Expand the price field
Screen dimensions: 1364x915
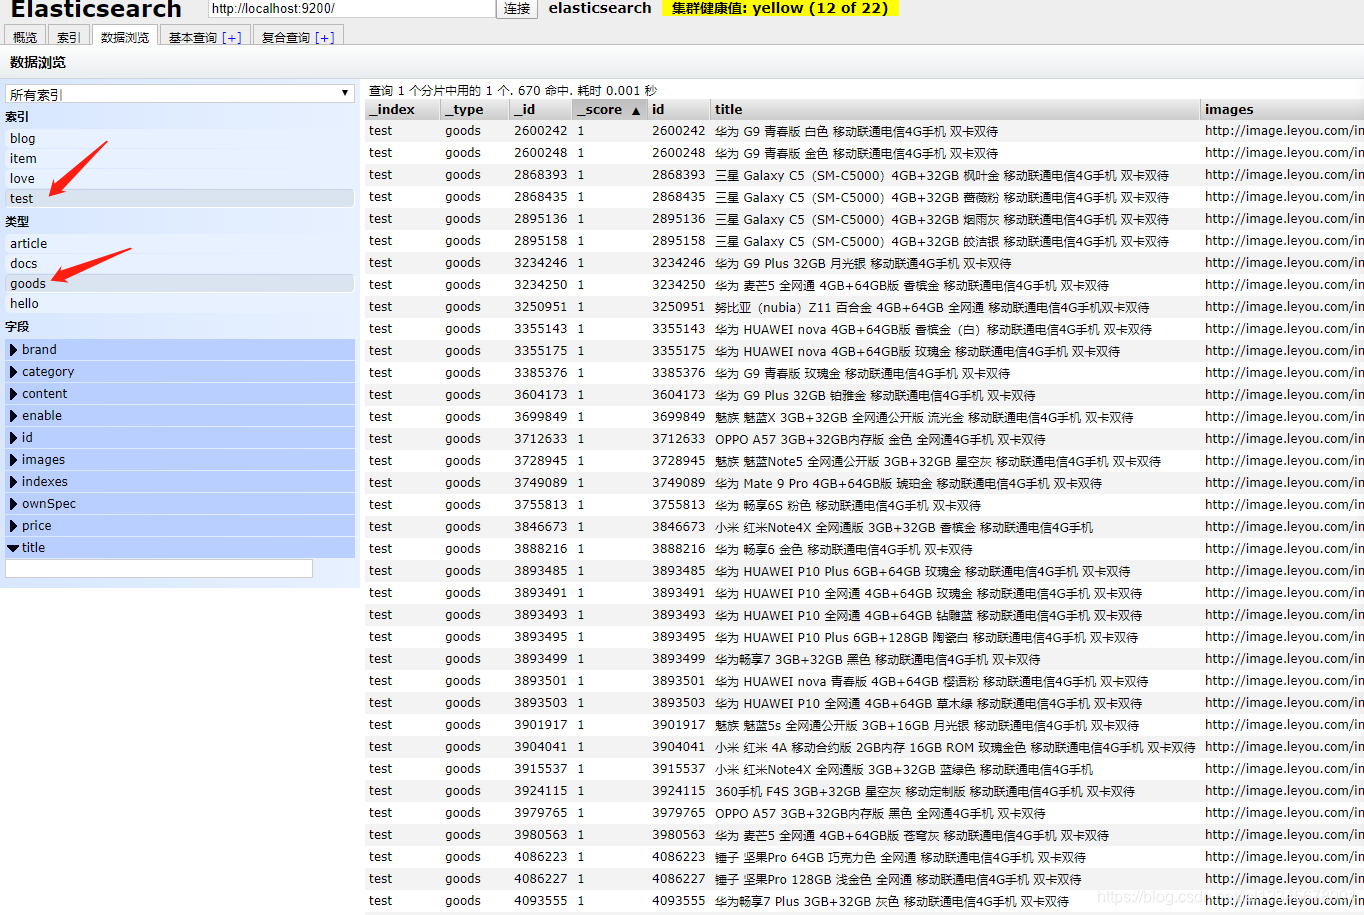point(180,526)
